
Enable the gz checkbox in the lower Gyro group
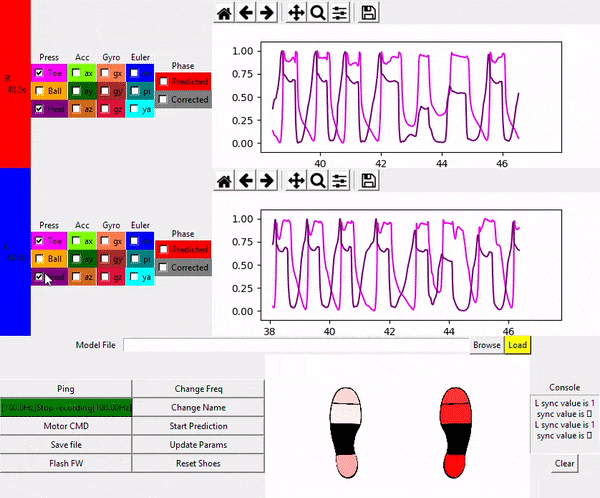[105, 276]
